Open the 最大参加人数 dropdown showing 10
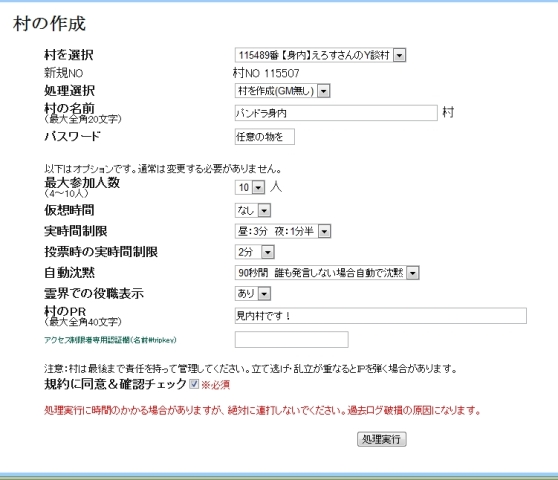The width and height of the screenshot is (558, 480). [x=250, y=187]
